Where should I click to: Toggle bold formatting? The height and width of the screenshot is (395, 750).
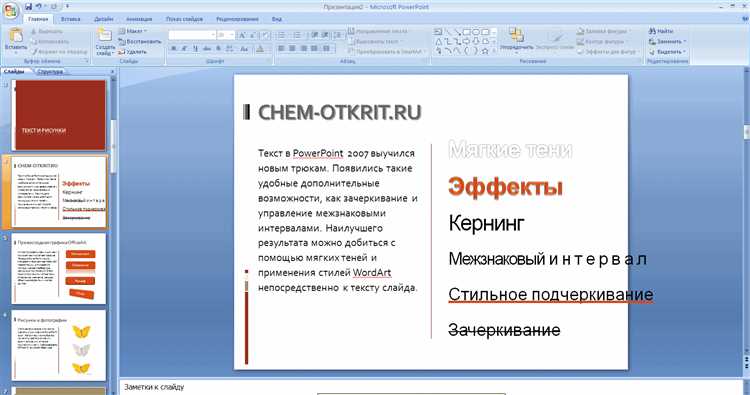click(174, 49)
